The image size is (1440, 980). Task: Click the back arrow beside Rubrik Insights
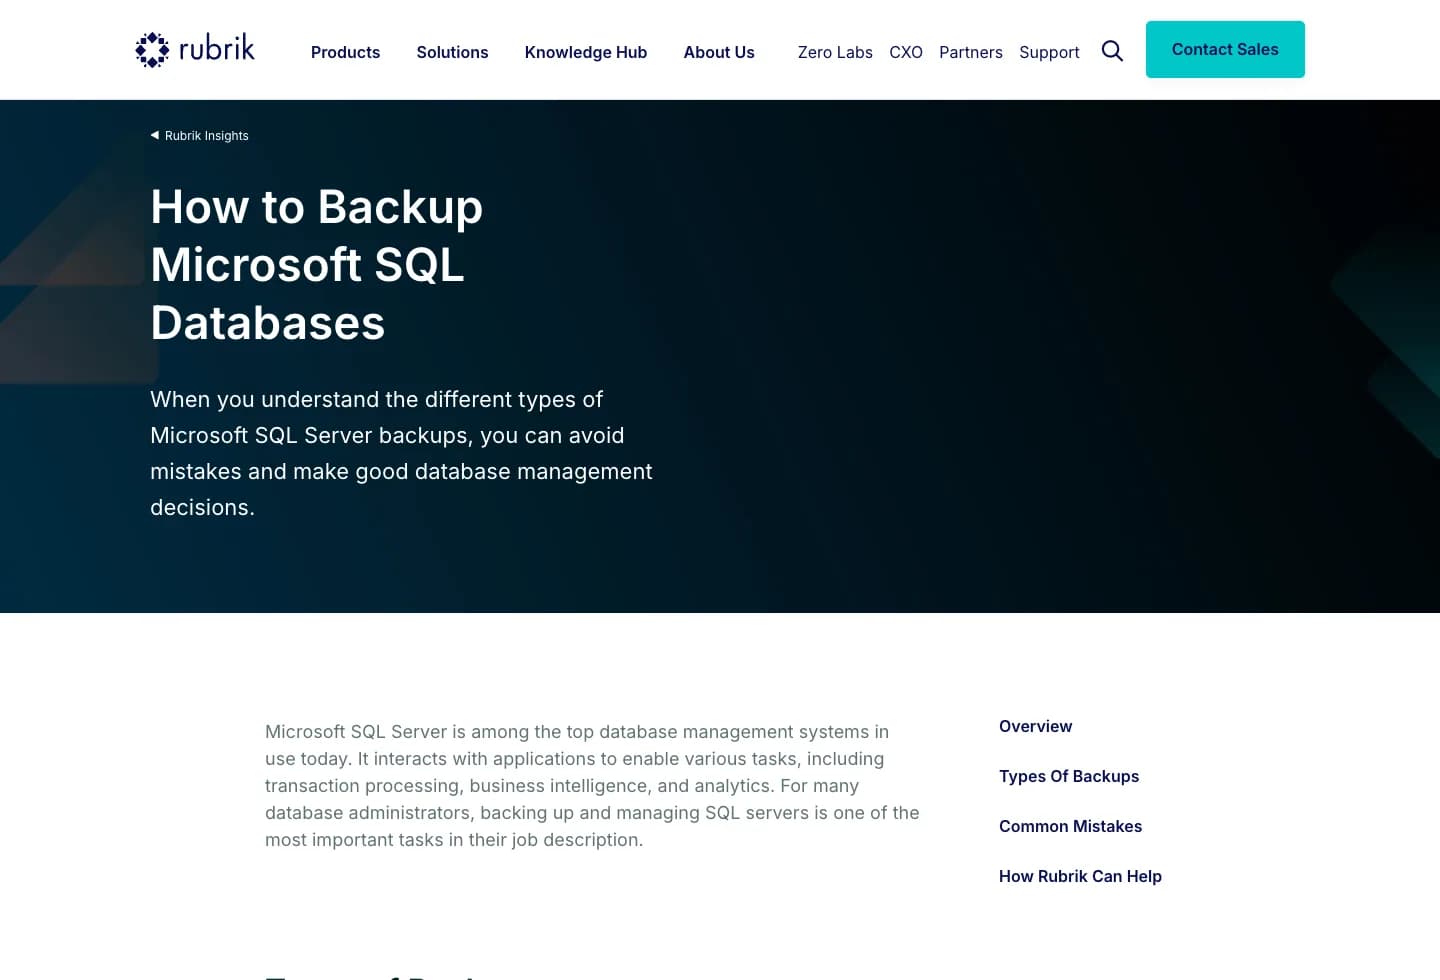click(155, 135)
